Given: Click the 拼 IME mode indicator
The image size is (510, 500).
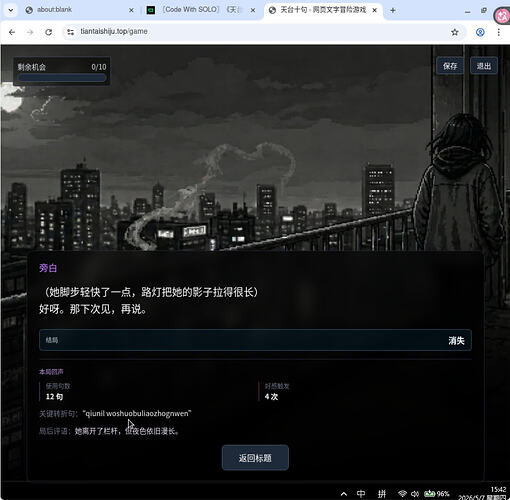Looking at the screenshot, I should [x=382, y=494].
